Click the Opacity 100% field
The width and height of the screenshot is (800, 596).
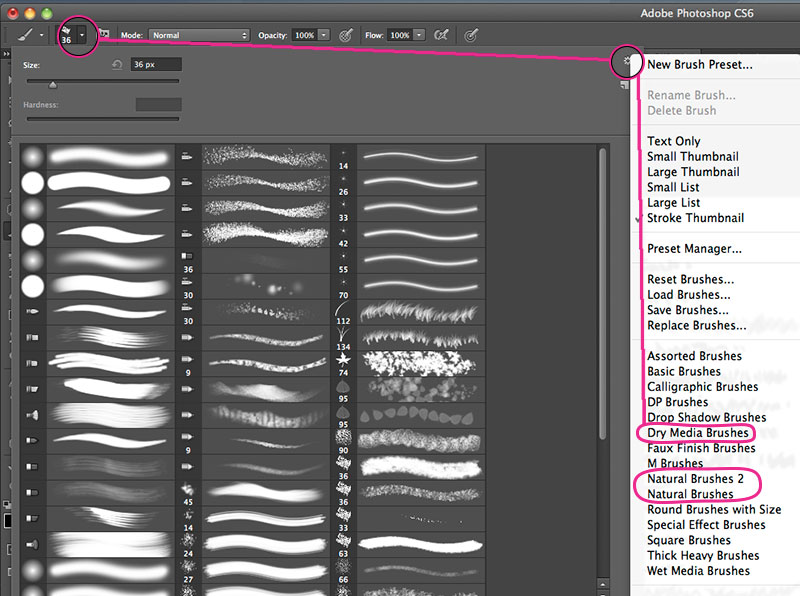tap(305, 35)
